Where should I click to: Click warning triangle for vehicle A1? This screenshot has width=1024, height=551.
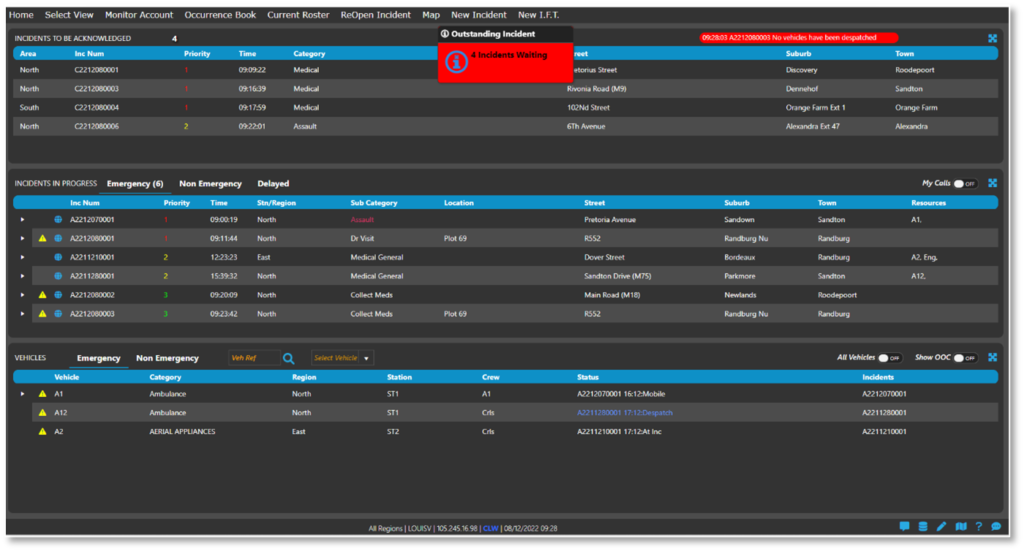pyautogui.click(x=42, y=394)
